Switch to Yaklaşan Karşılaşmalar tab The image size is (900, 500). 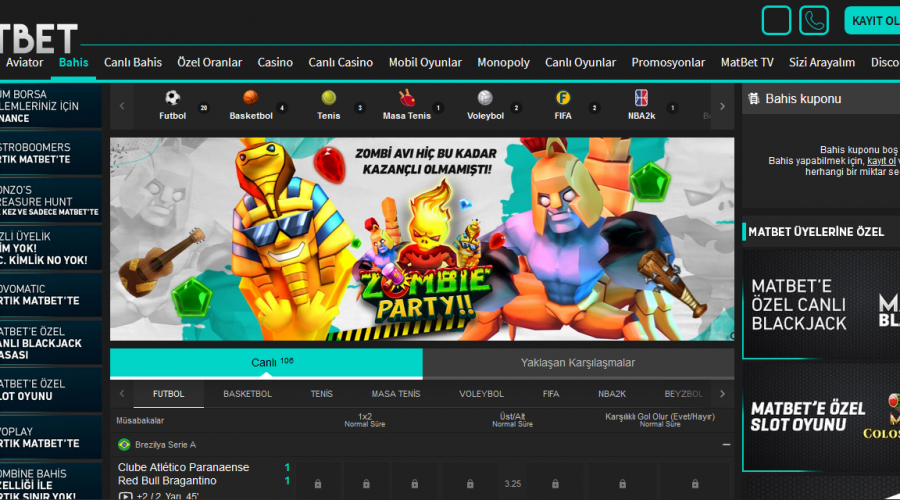click(578, 363)
